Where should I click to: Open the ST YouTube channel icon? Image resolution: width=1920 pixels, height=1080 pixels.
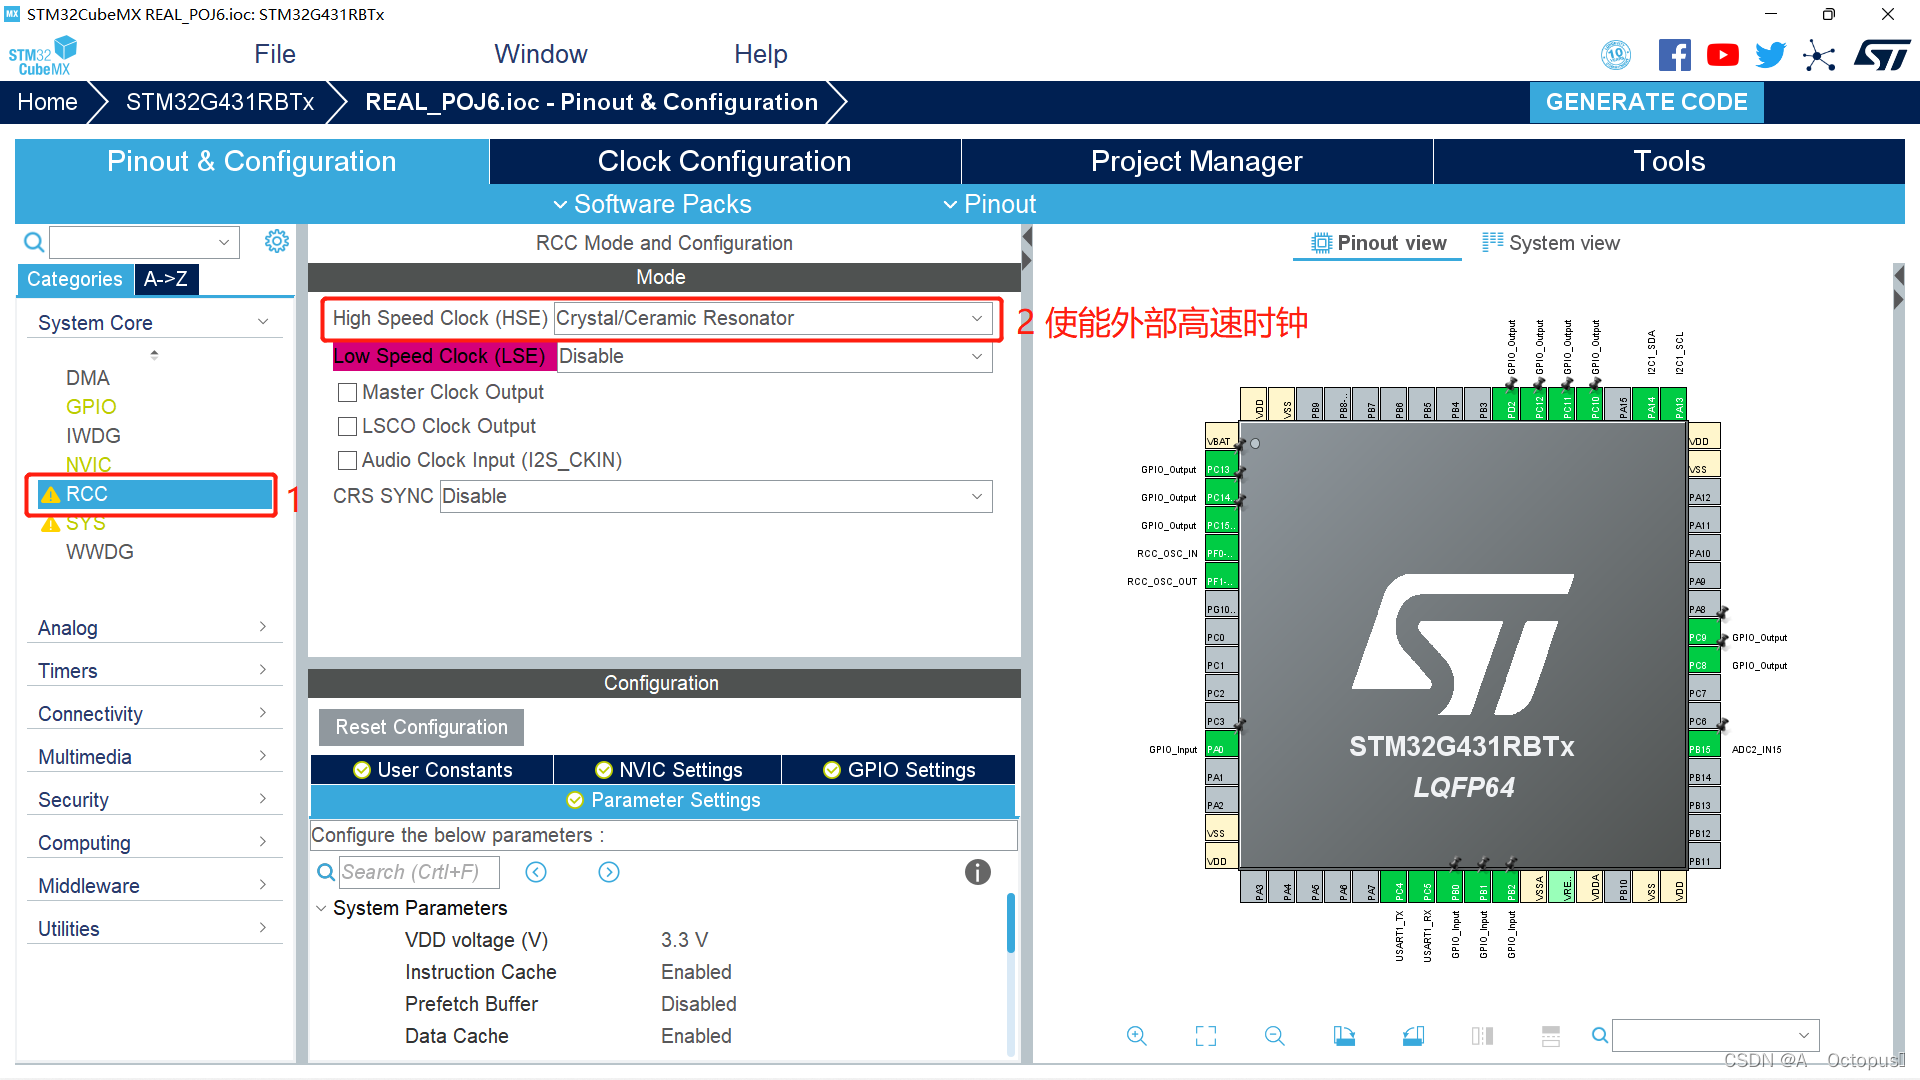[x=1722, y=55]
